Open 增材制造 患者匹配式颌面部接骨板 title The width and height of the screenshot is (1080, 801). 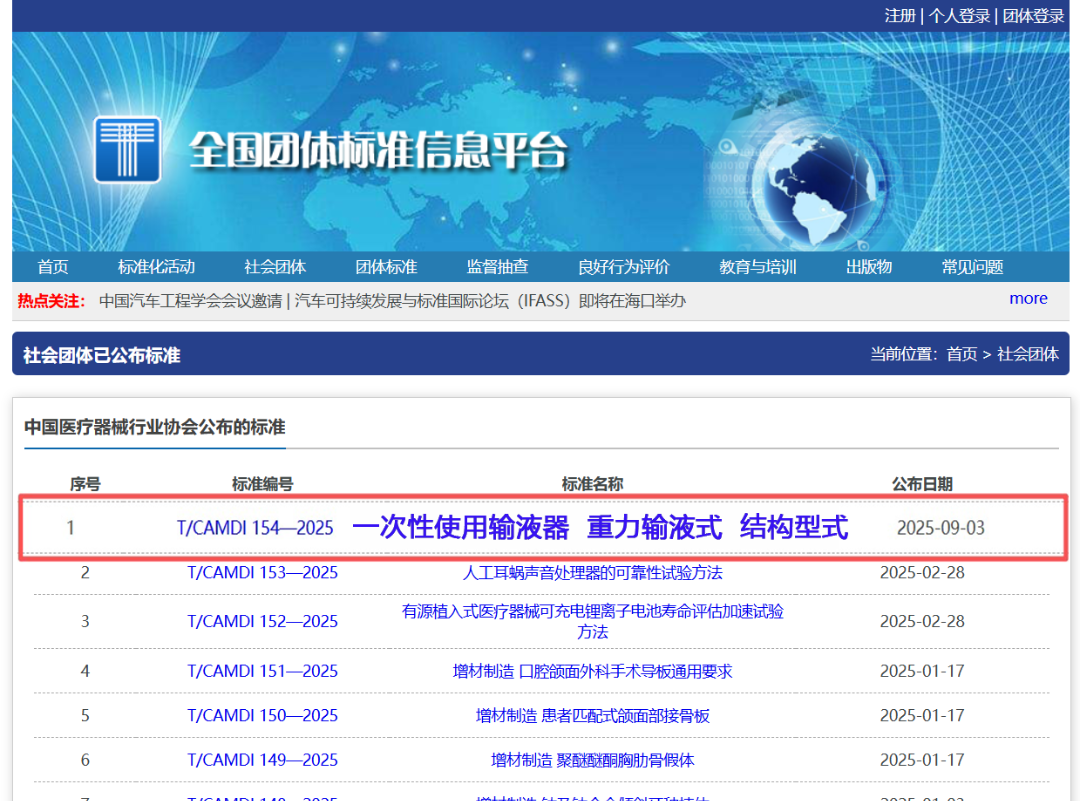(x=592, y=716)
